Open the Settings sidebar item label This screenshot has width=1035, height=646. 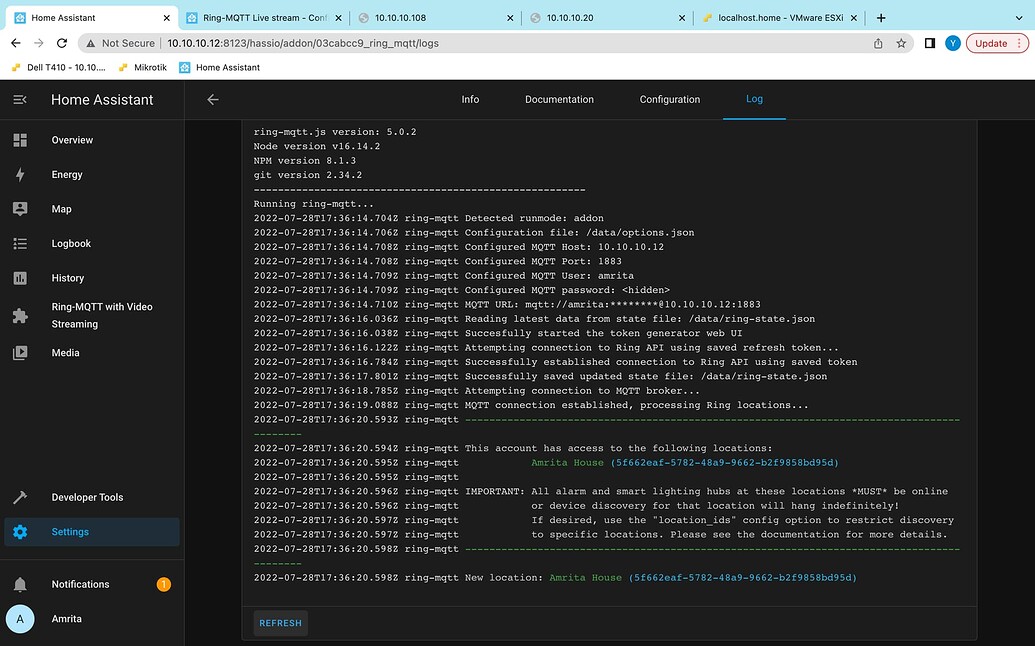point(70,532)
